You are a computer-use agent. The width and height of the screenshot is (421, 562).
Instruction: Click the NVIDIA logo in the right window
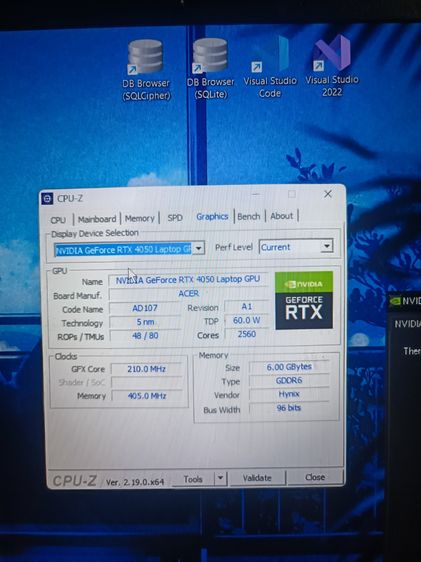395,301
